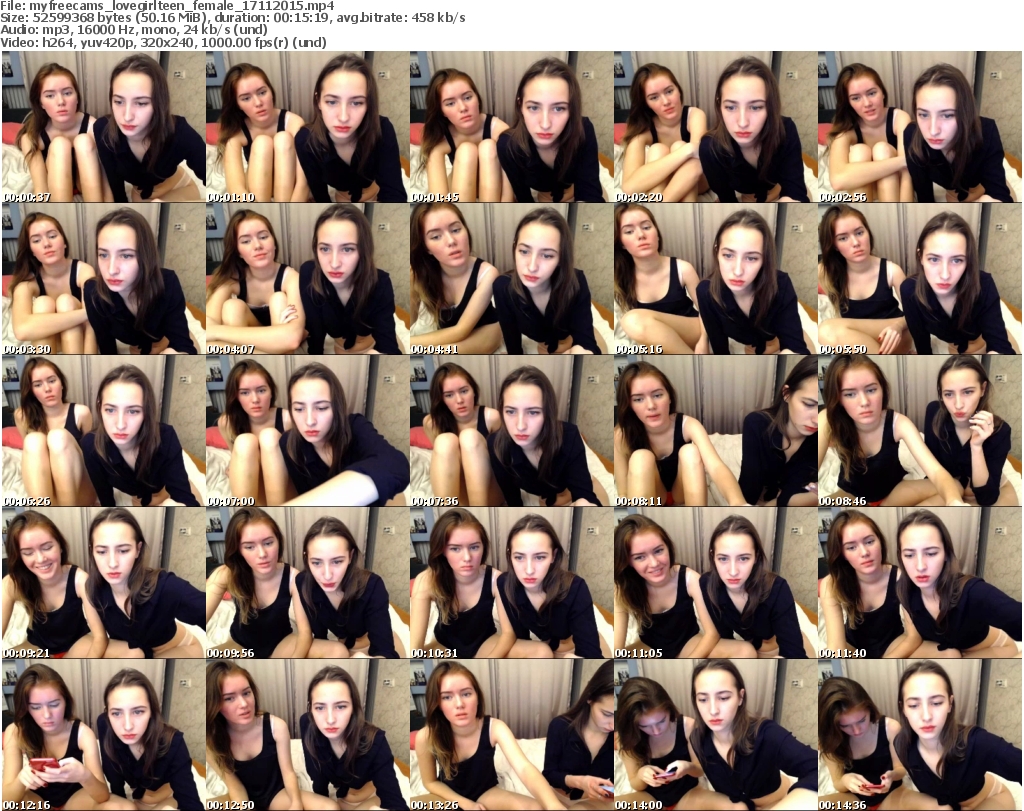This screenshot has height=811, width=1024.
Task: Pick the thumbnail marked 00:13:26
Action: click(511, 735)
